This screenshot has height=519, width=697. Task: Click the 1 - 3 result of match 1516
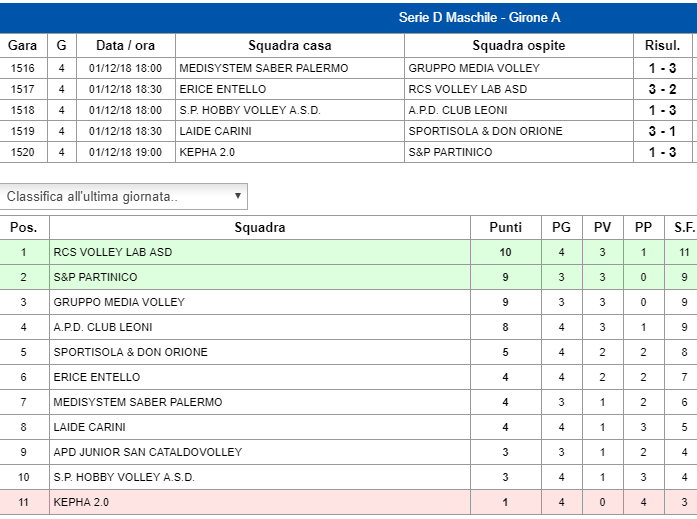662,68
